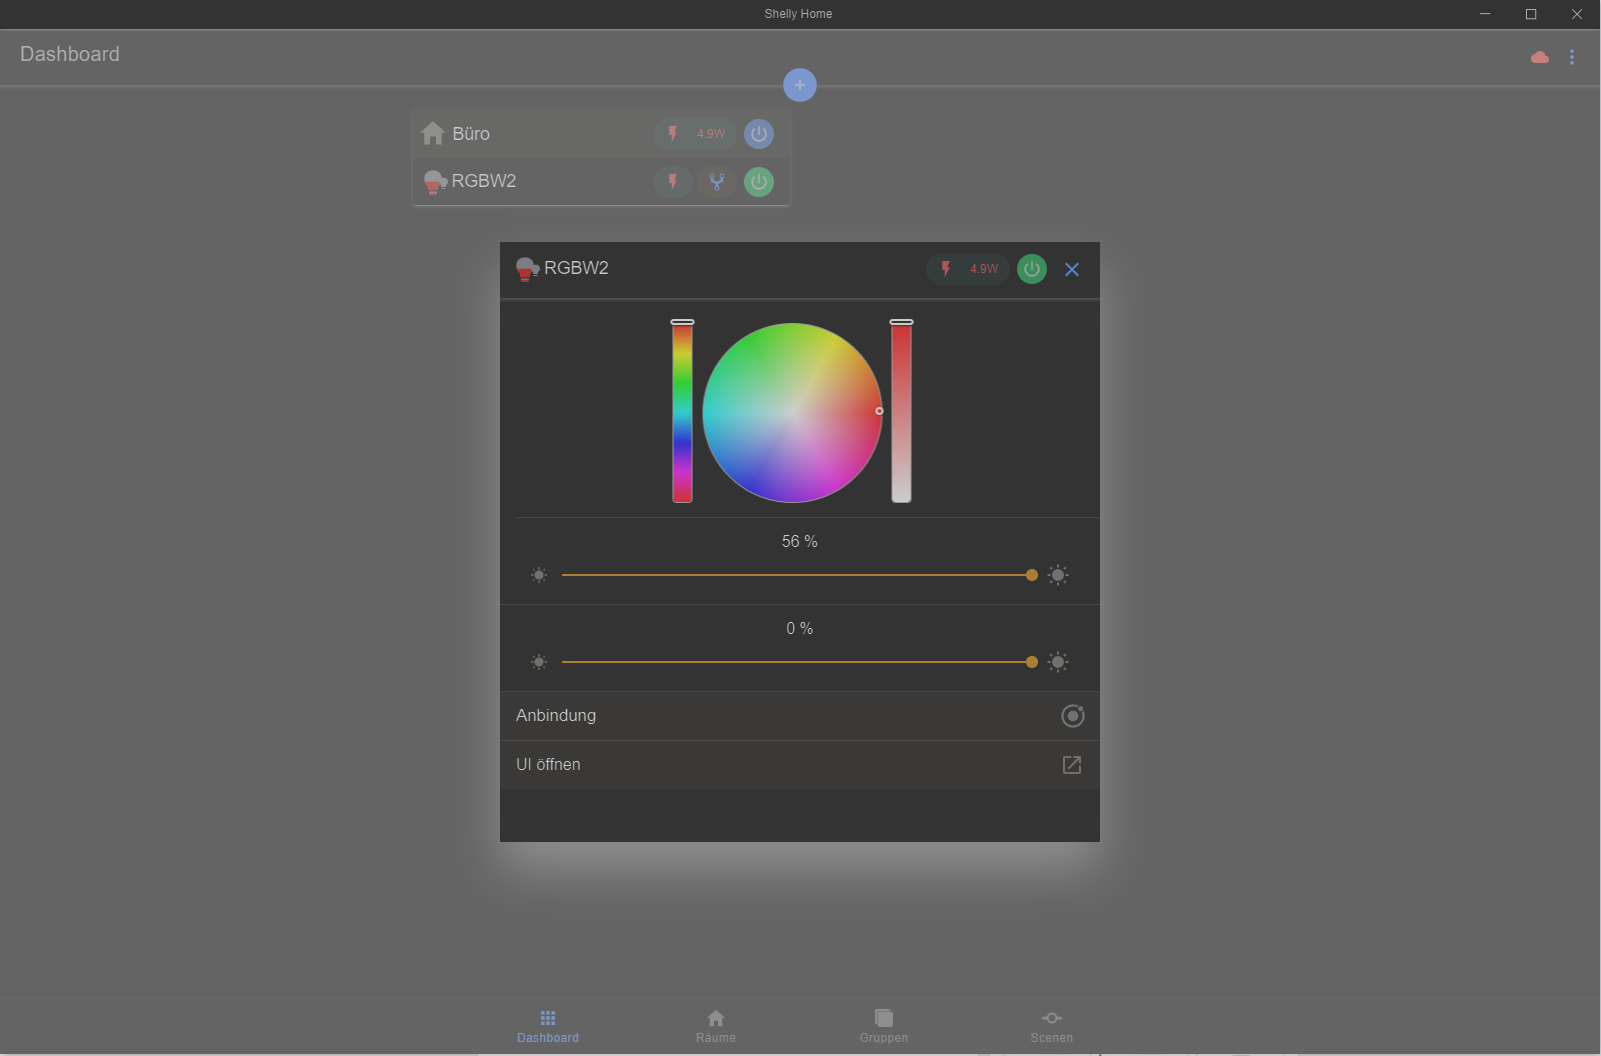Pick a color in the color wheel

pos(792,412)
